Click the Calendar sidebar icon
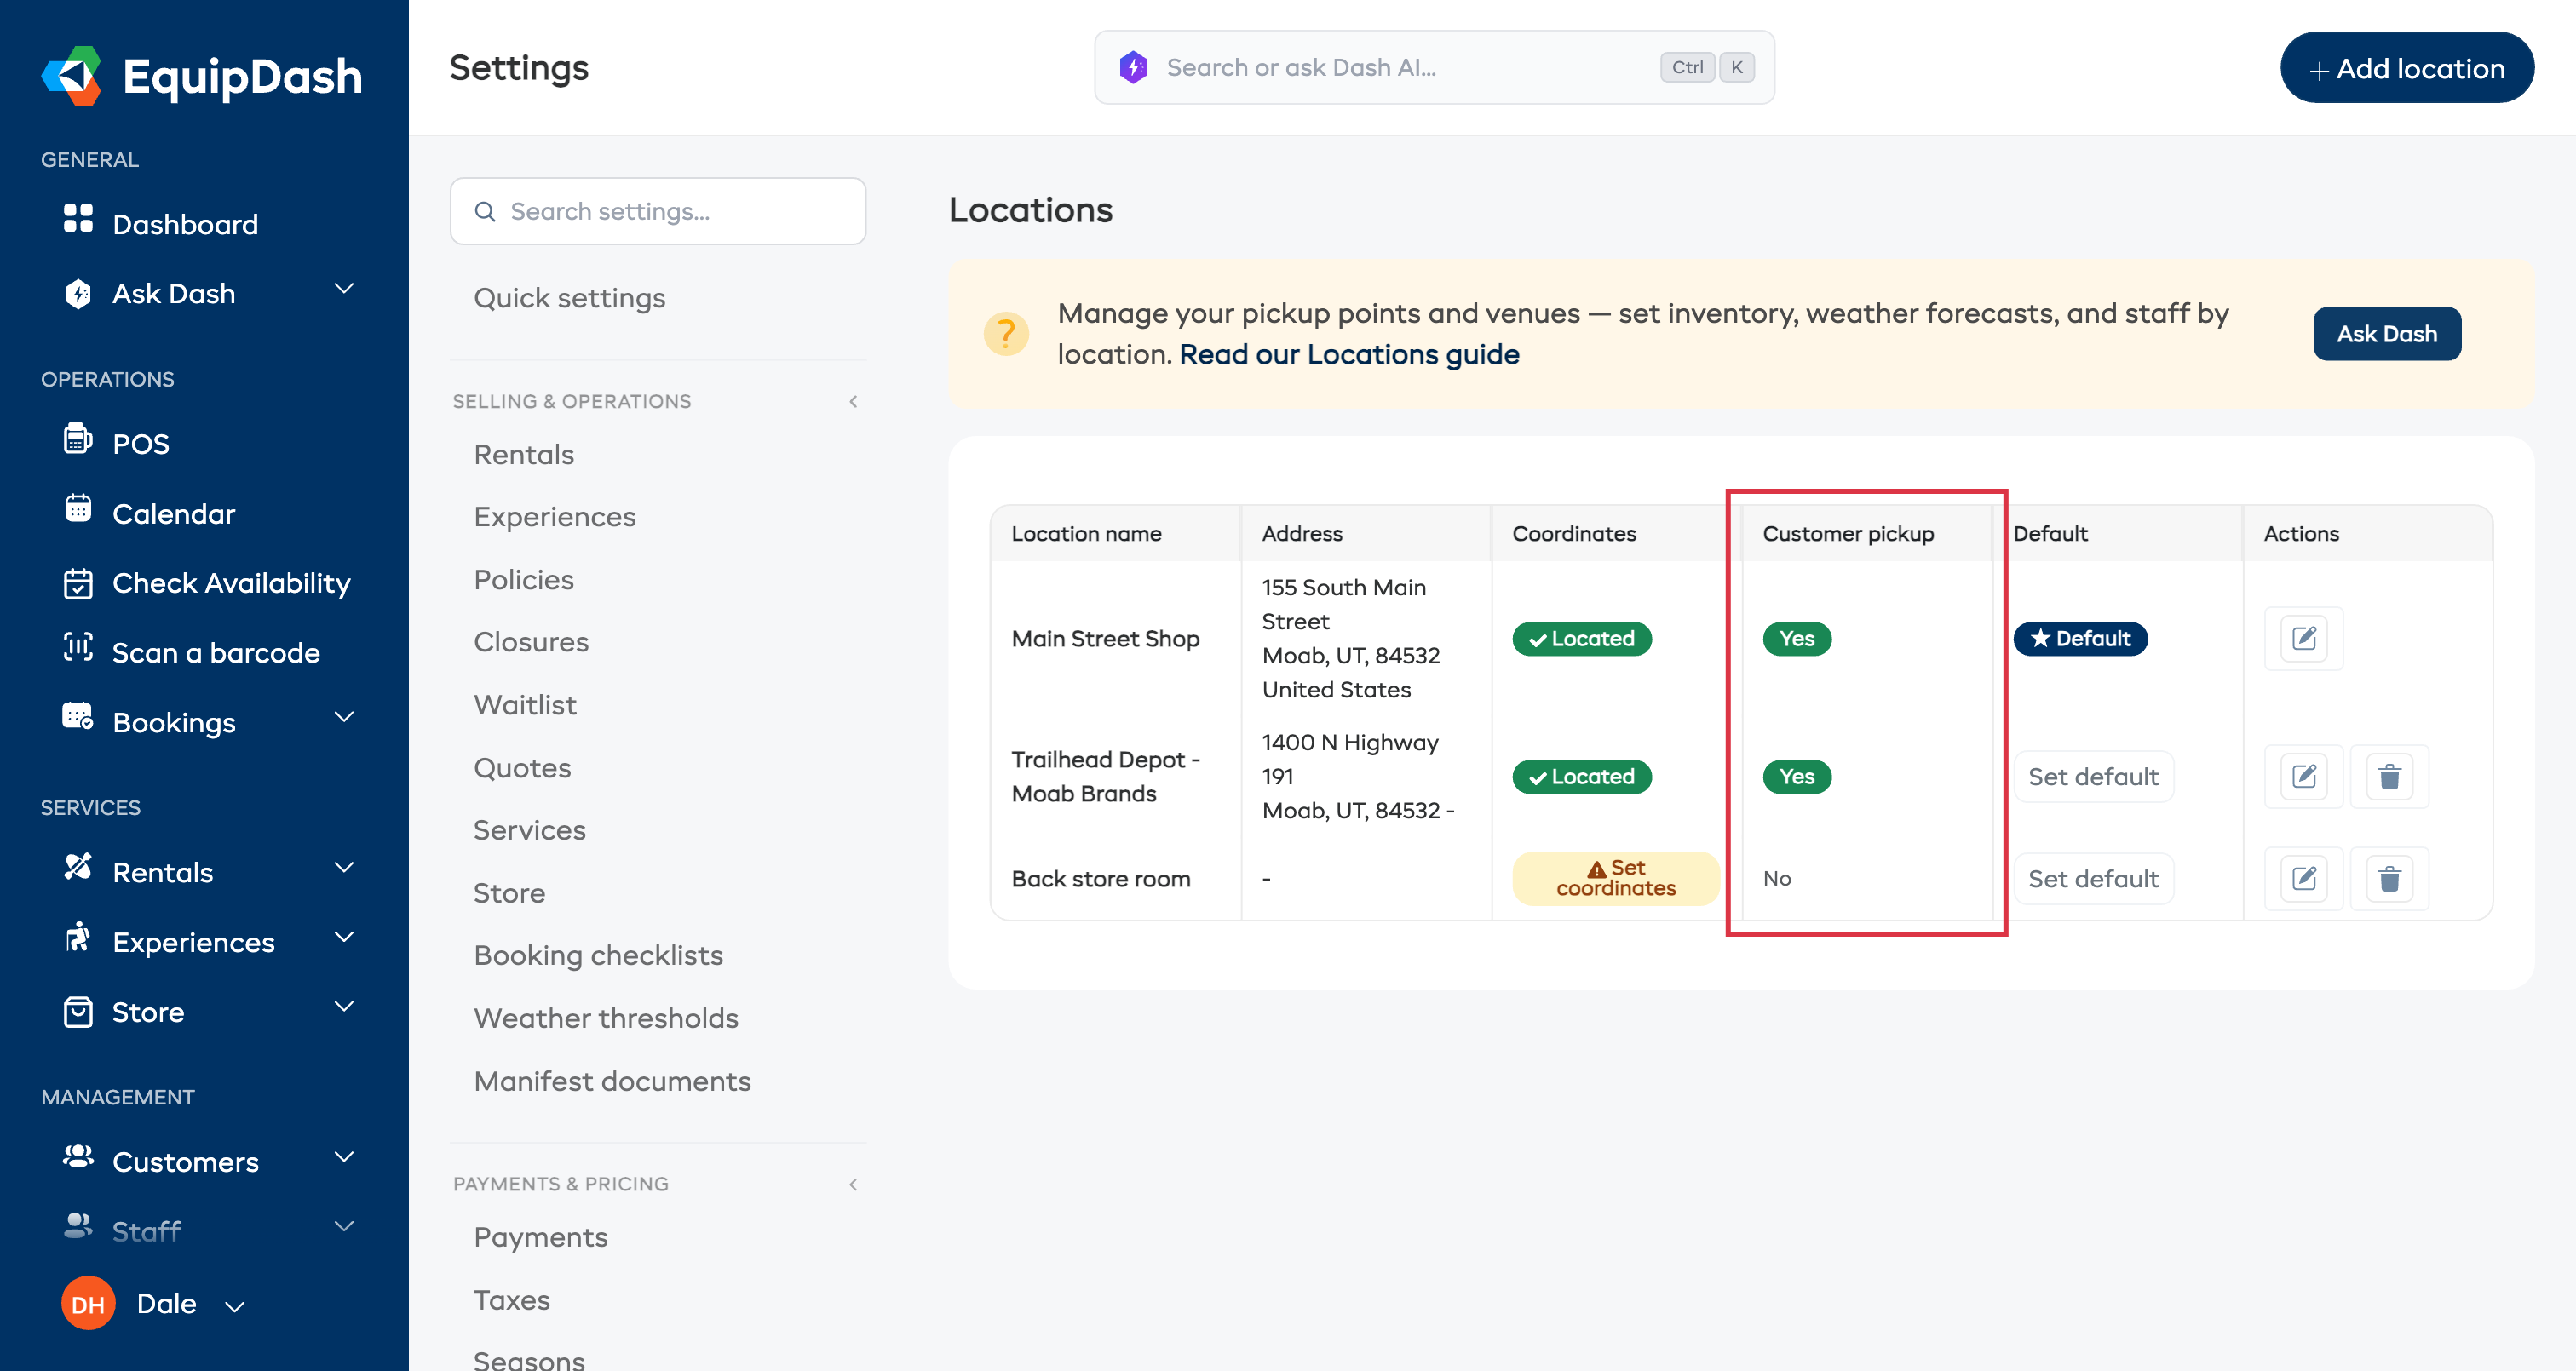 pos(78,509)
